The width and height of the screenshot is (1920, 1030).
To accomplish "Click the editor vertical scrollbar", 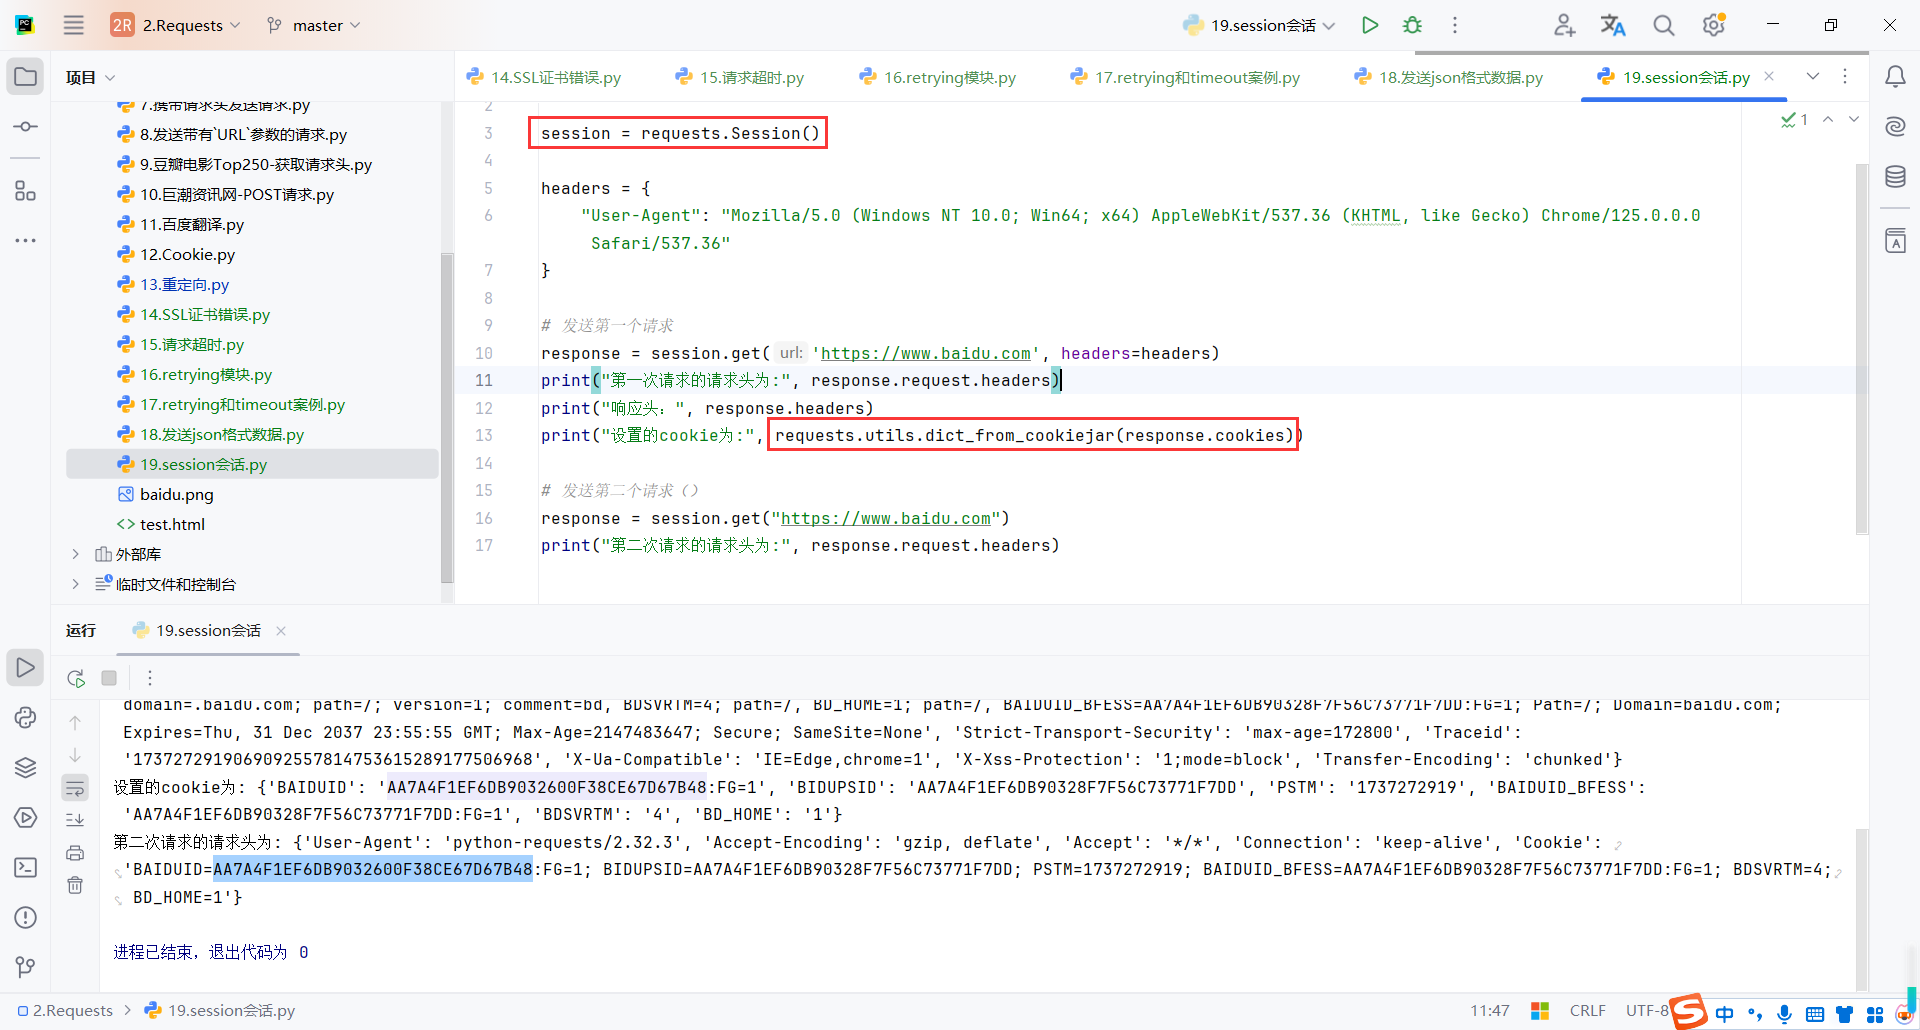I will tap(1861, 348).
